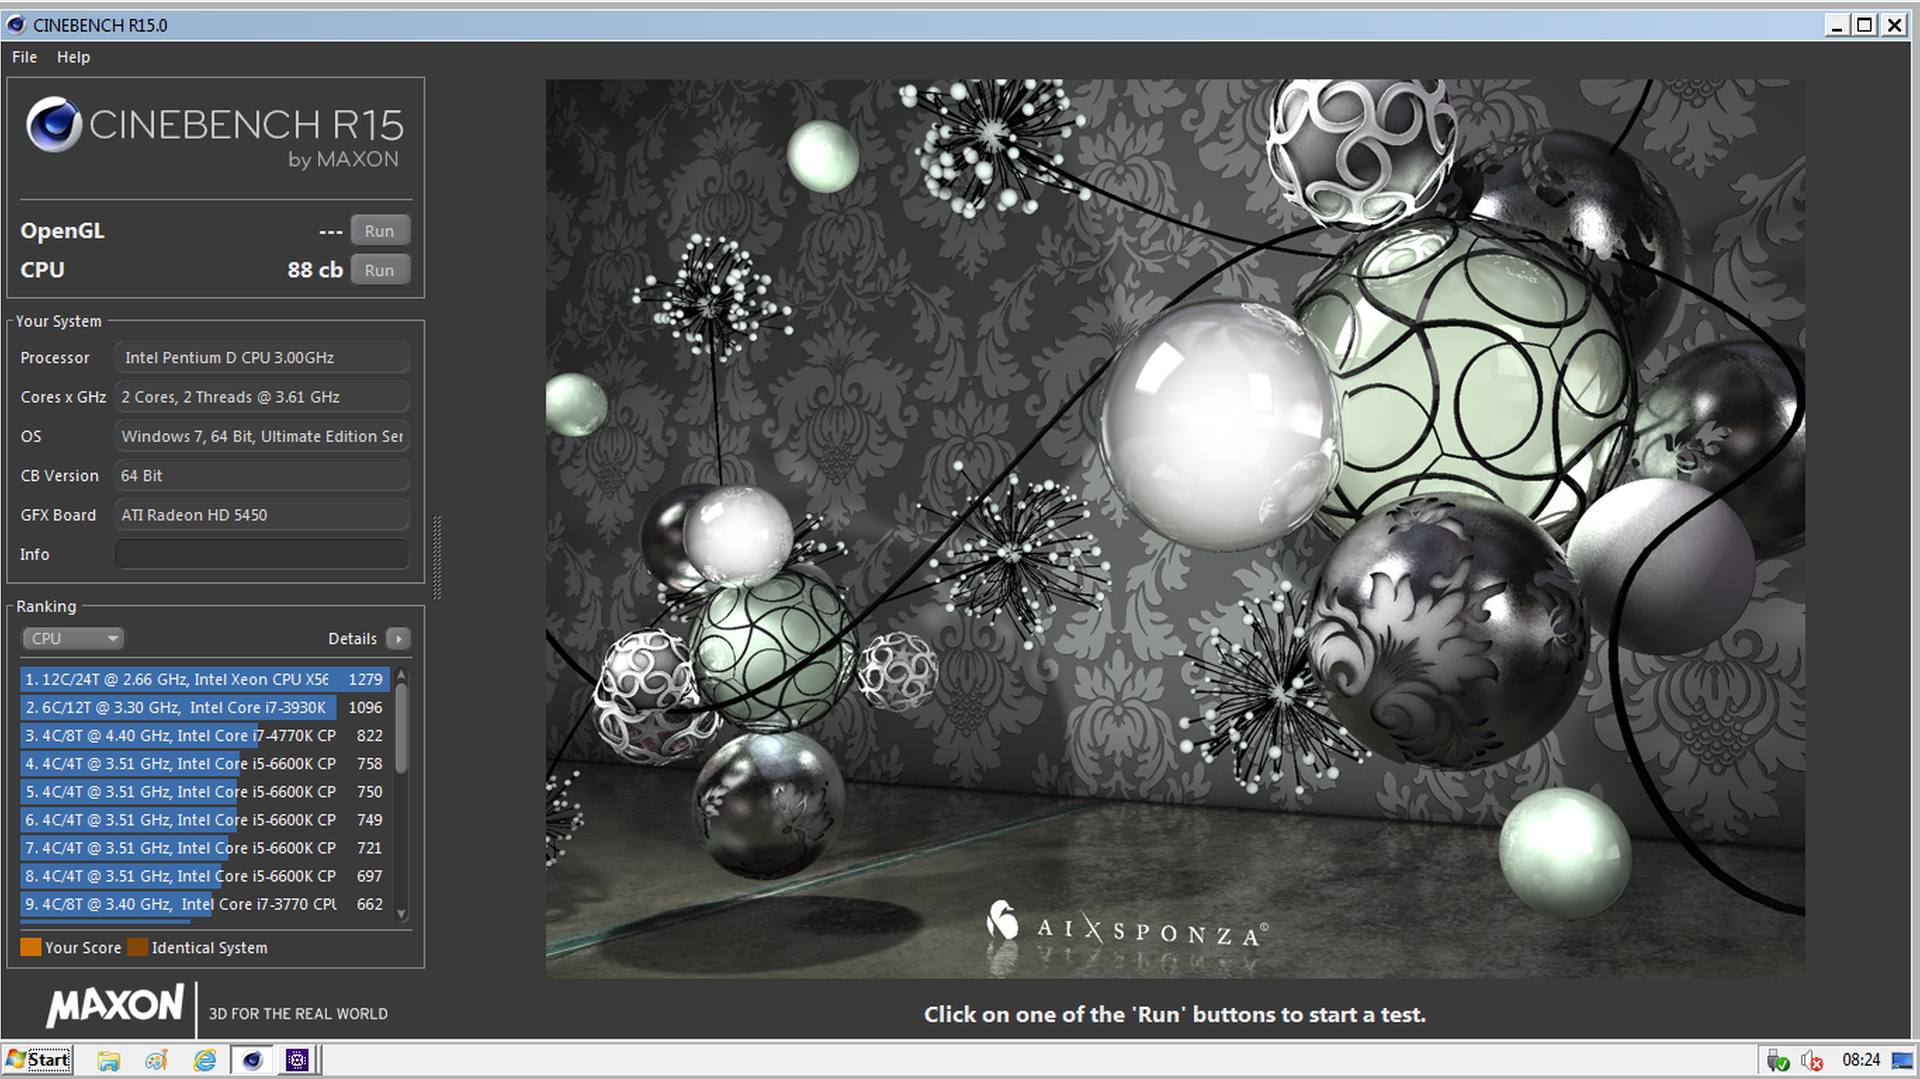Click the muted volume tray icon
This screenshot has height=1079, width=1920.
point(1812,1060)
